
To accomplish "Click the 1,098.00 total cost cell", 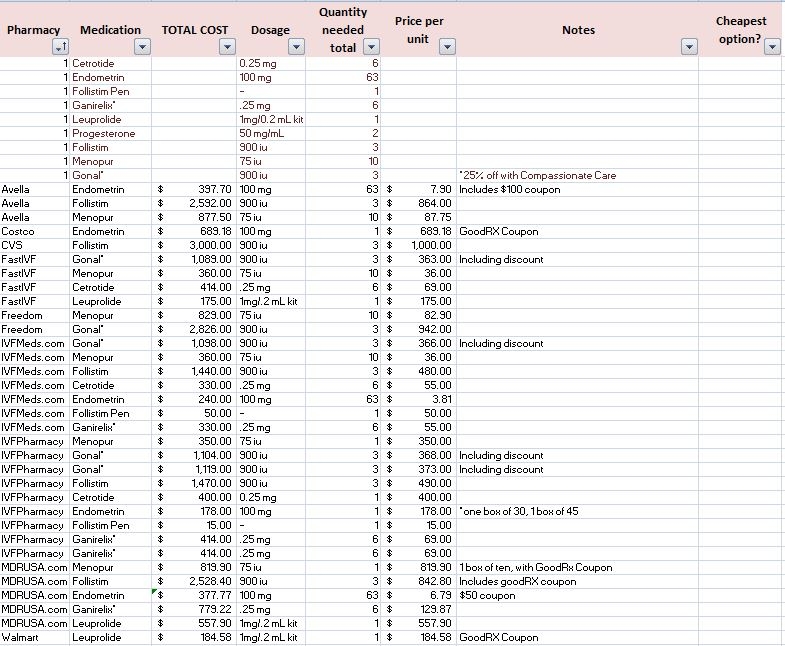I will pyautogui.click(x=194, y=344).
